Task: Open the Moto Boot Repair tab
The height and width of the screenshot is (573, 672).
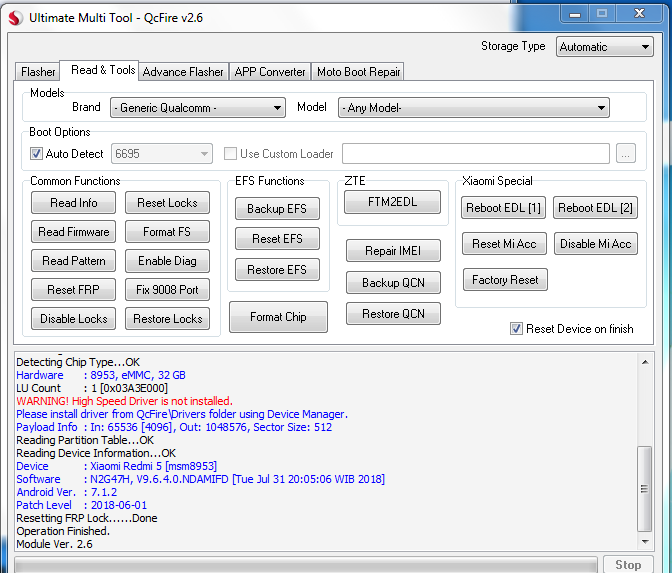Action: 358,72
